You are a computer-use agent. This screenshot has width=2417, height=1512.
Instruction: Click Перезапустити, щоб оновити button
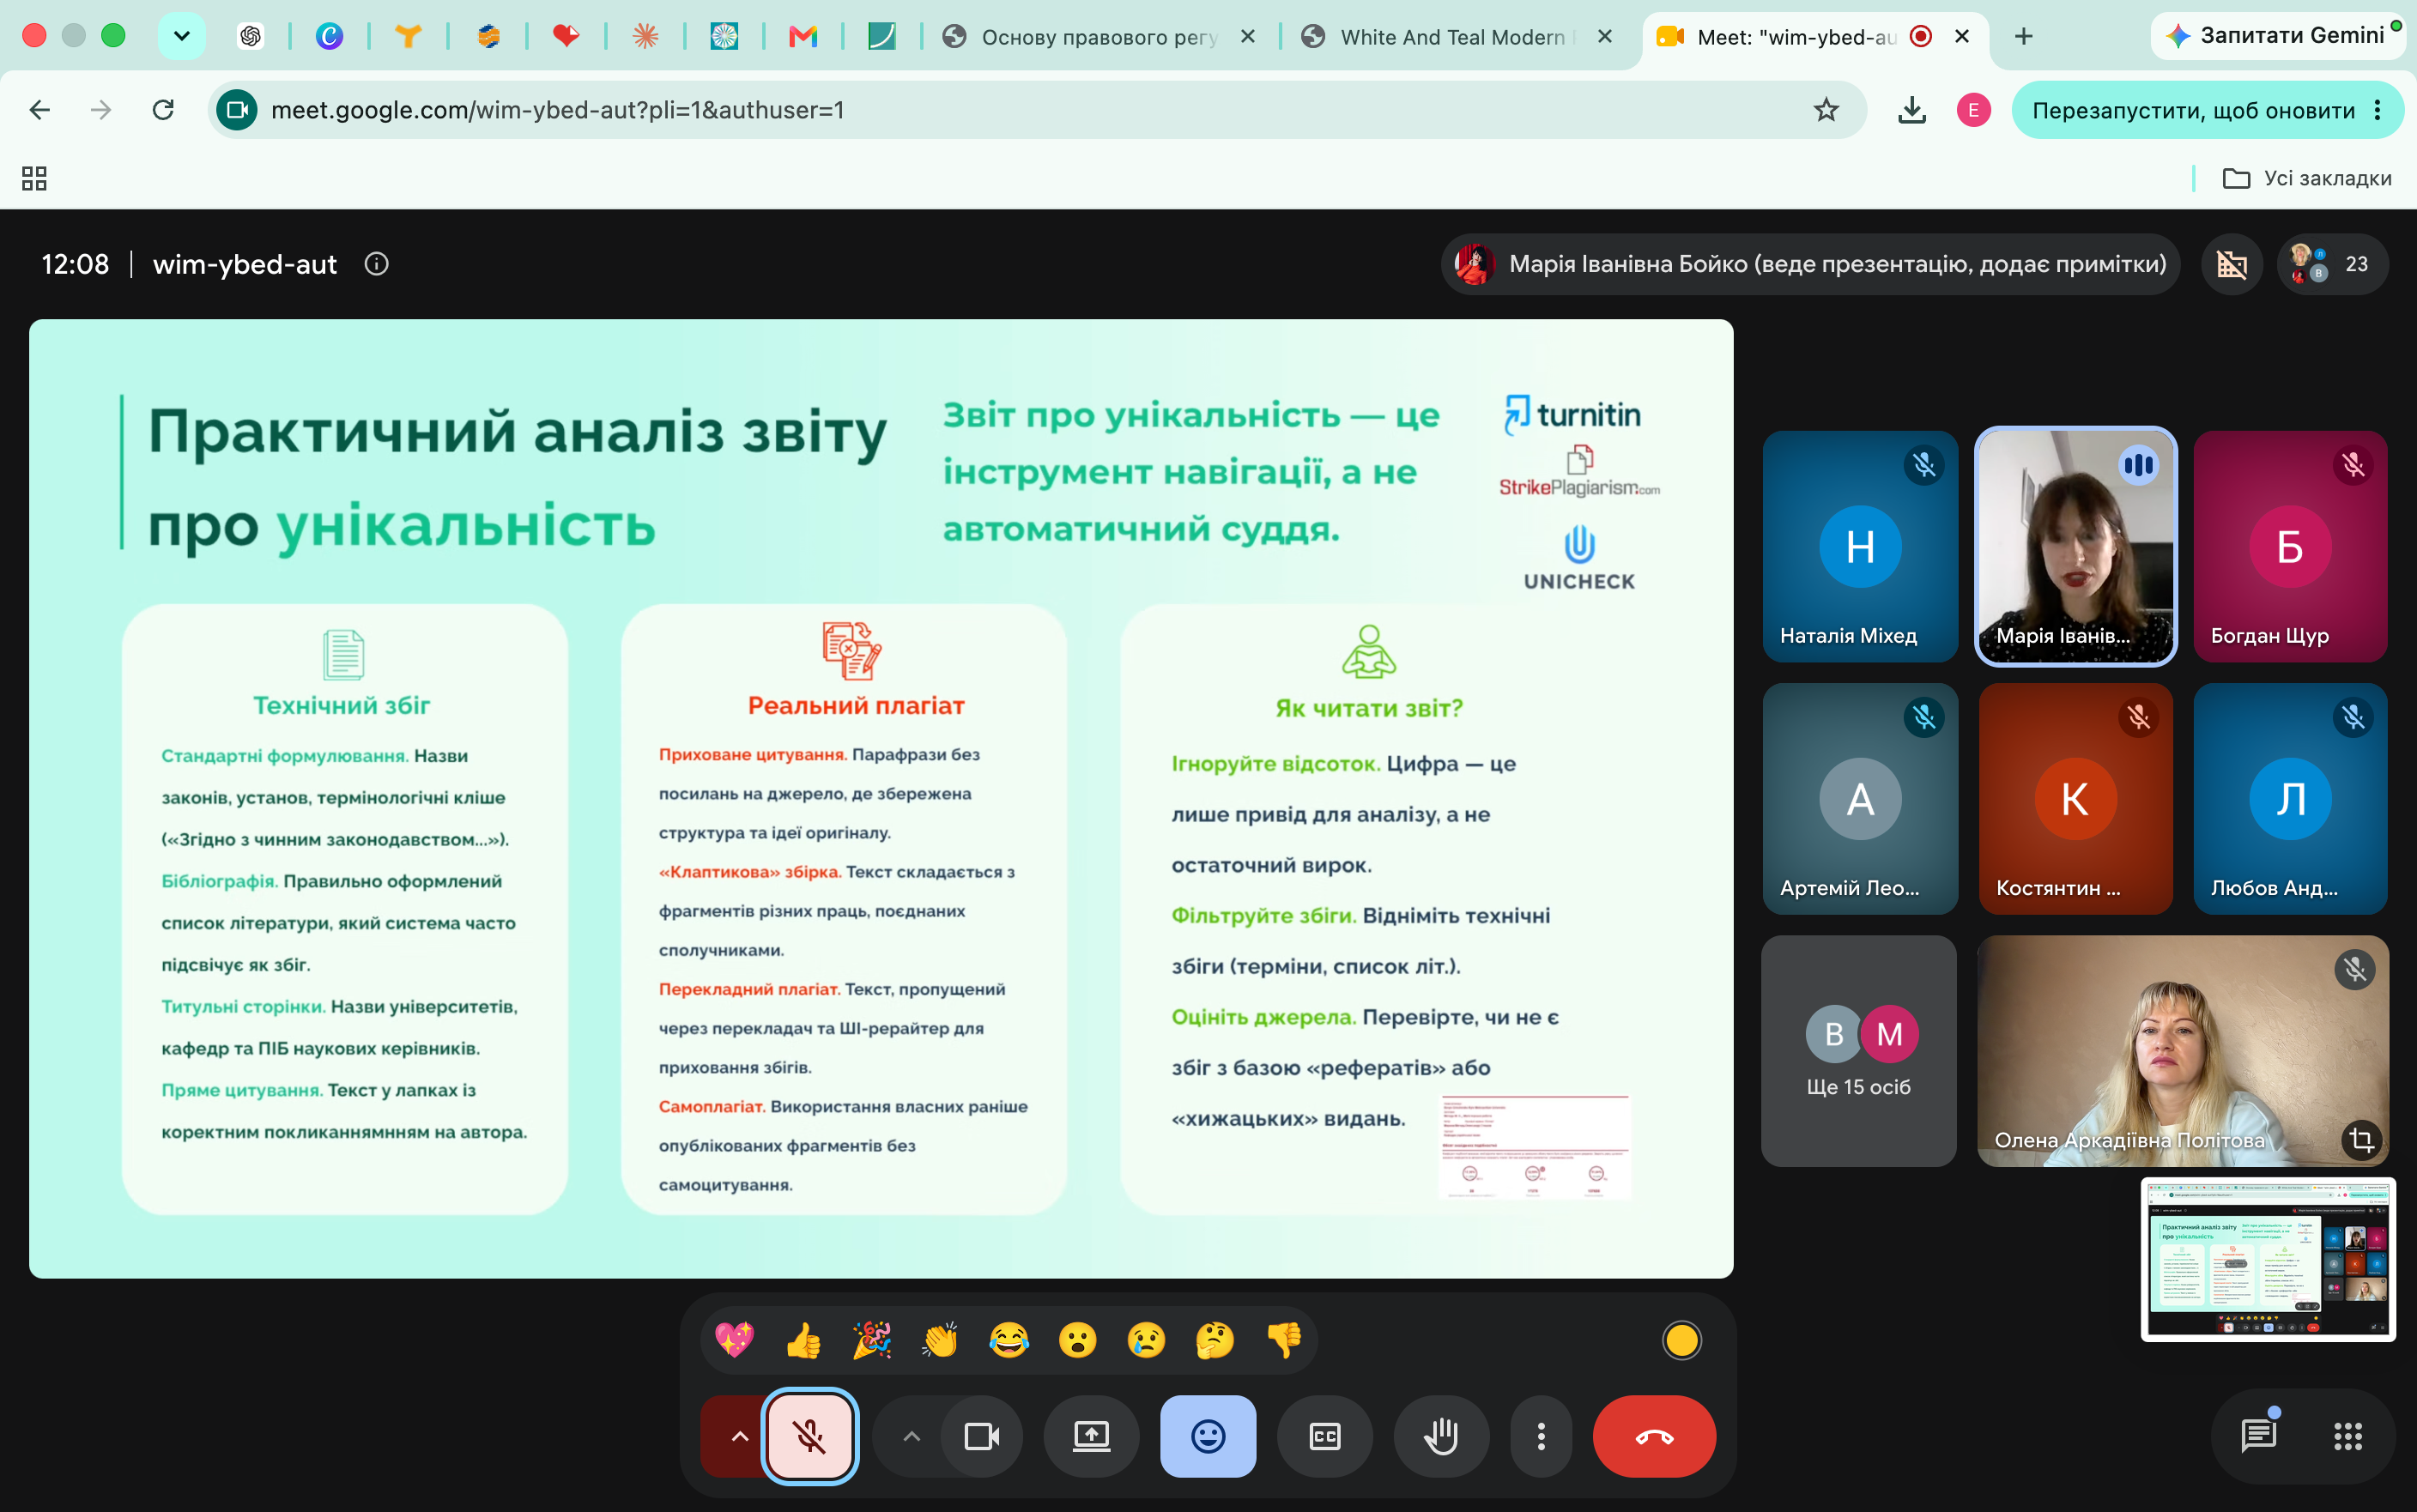click(2193, 110)
